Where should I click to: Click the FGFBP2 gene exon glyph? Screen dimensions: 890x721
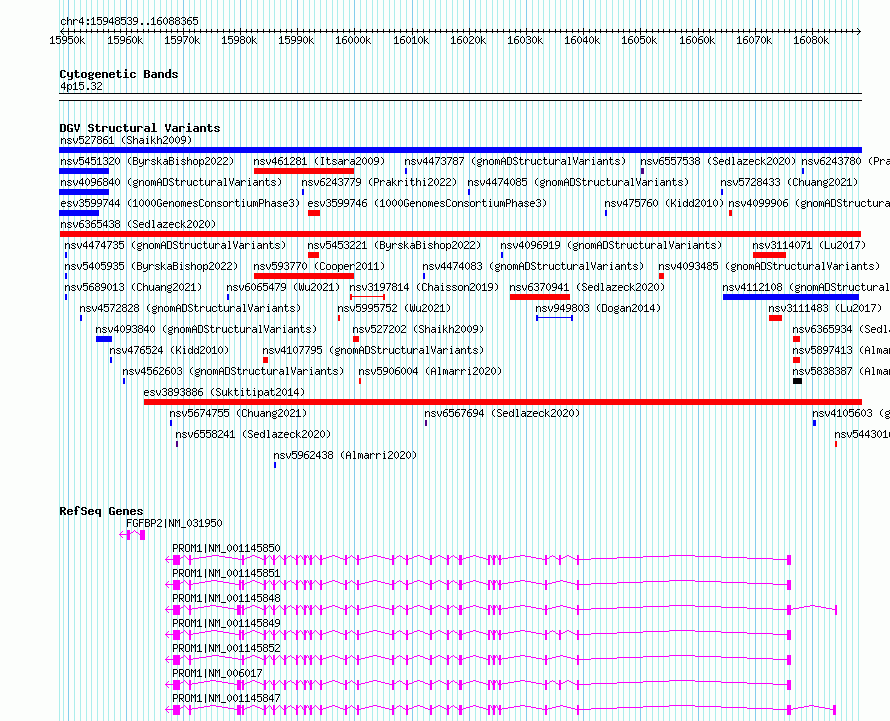click(132, 535)
